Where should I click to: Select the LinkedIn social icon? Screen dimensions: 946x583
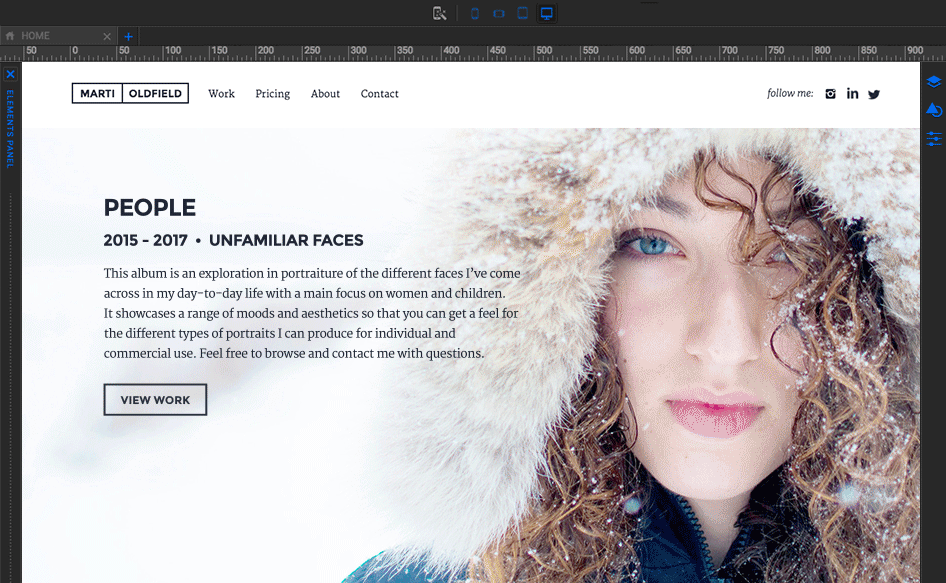pyautogui.click(x=852, y=93)
